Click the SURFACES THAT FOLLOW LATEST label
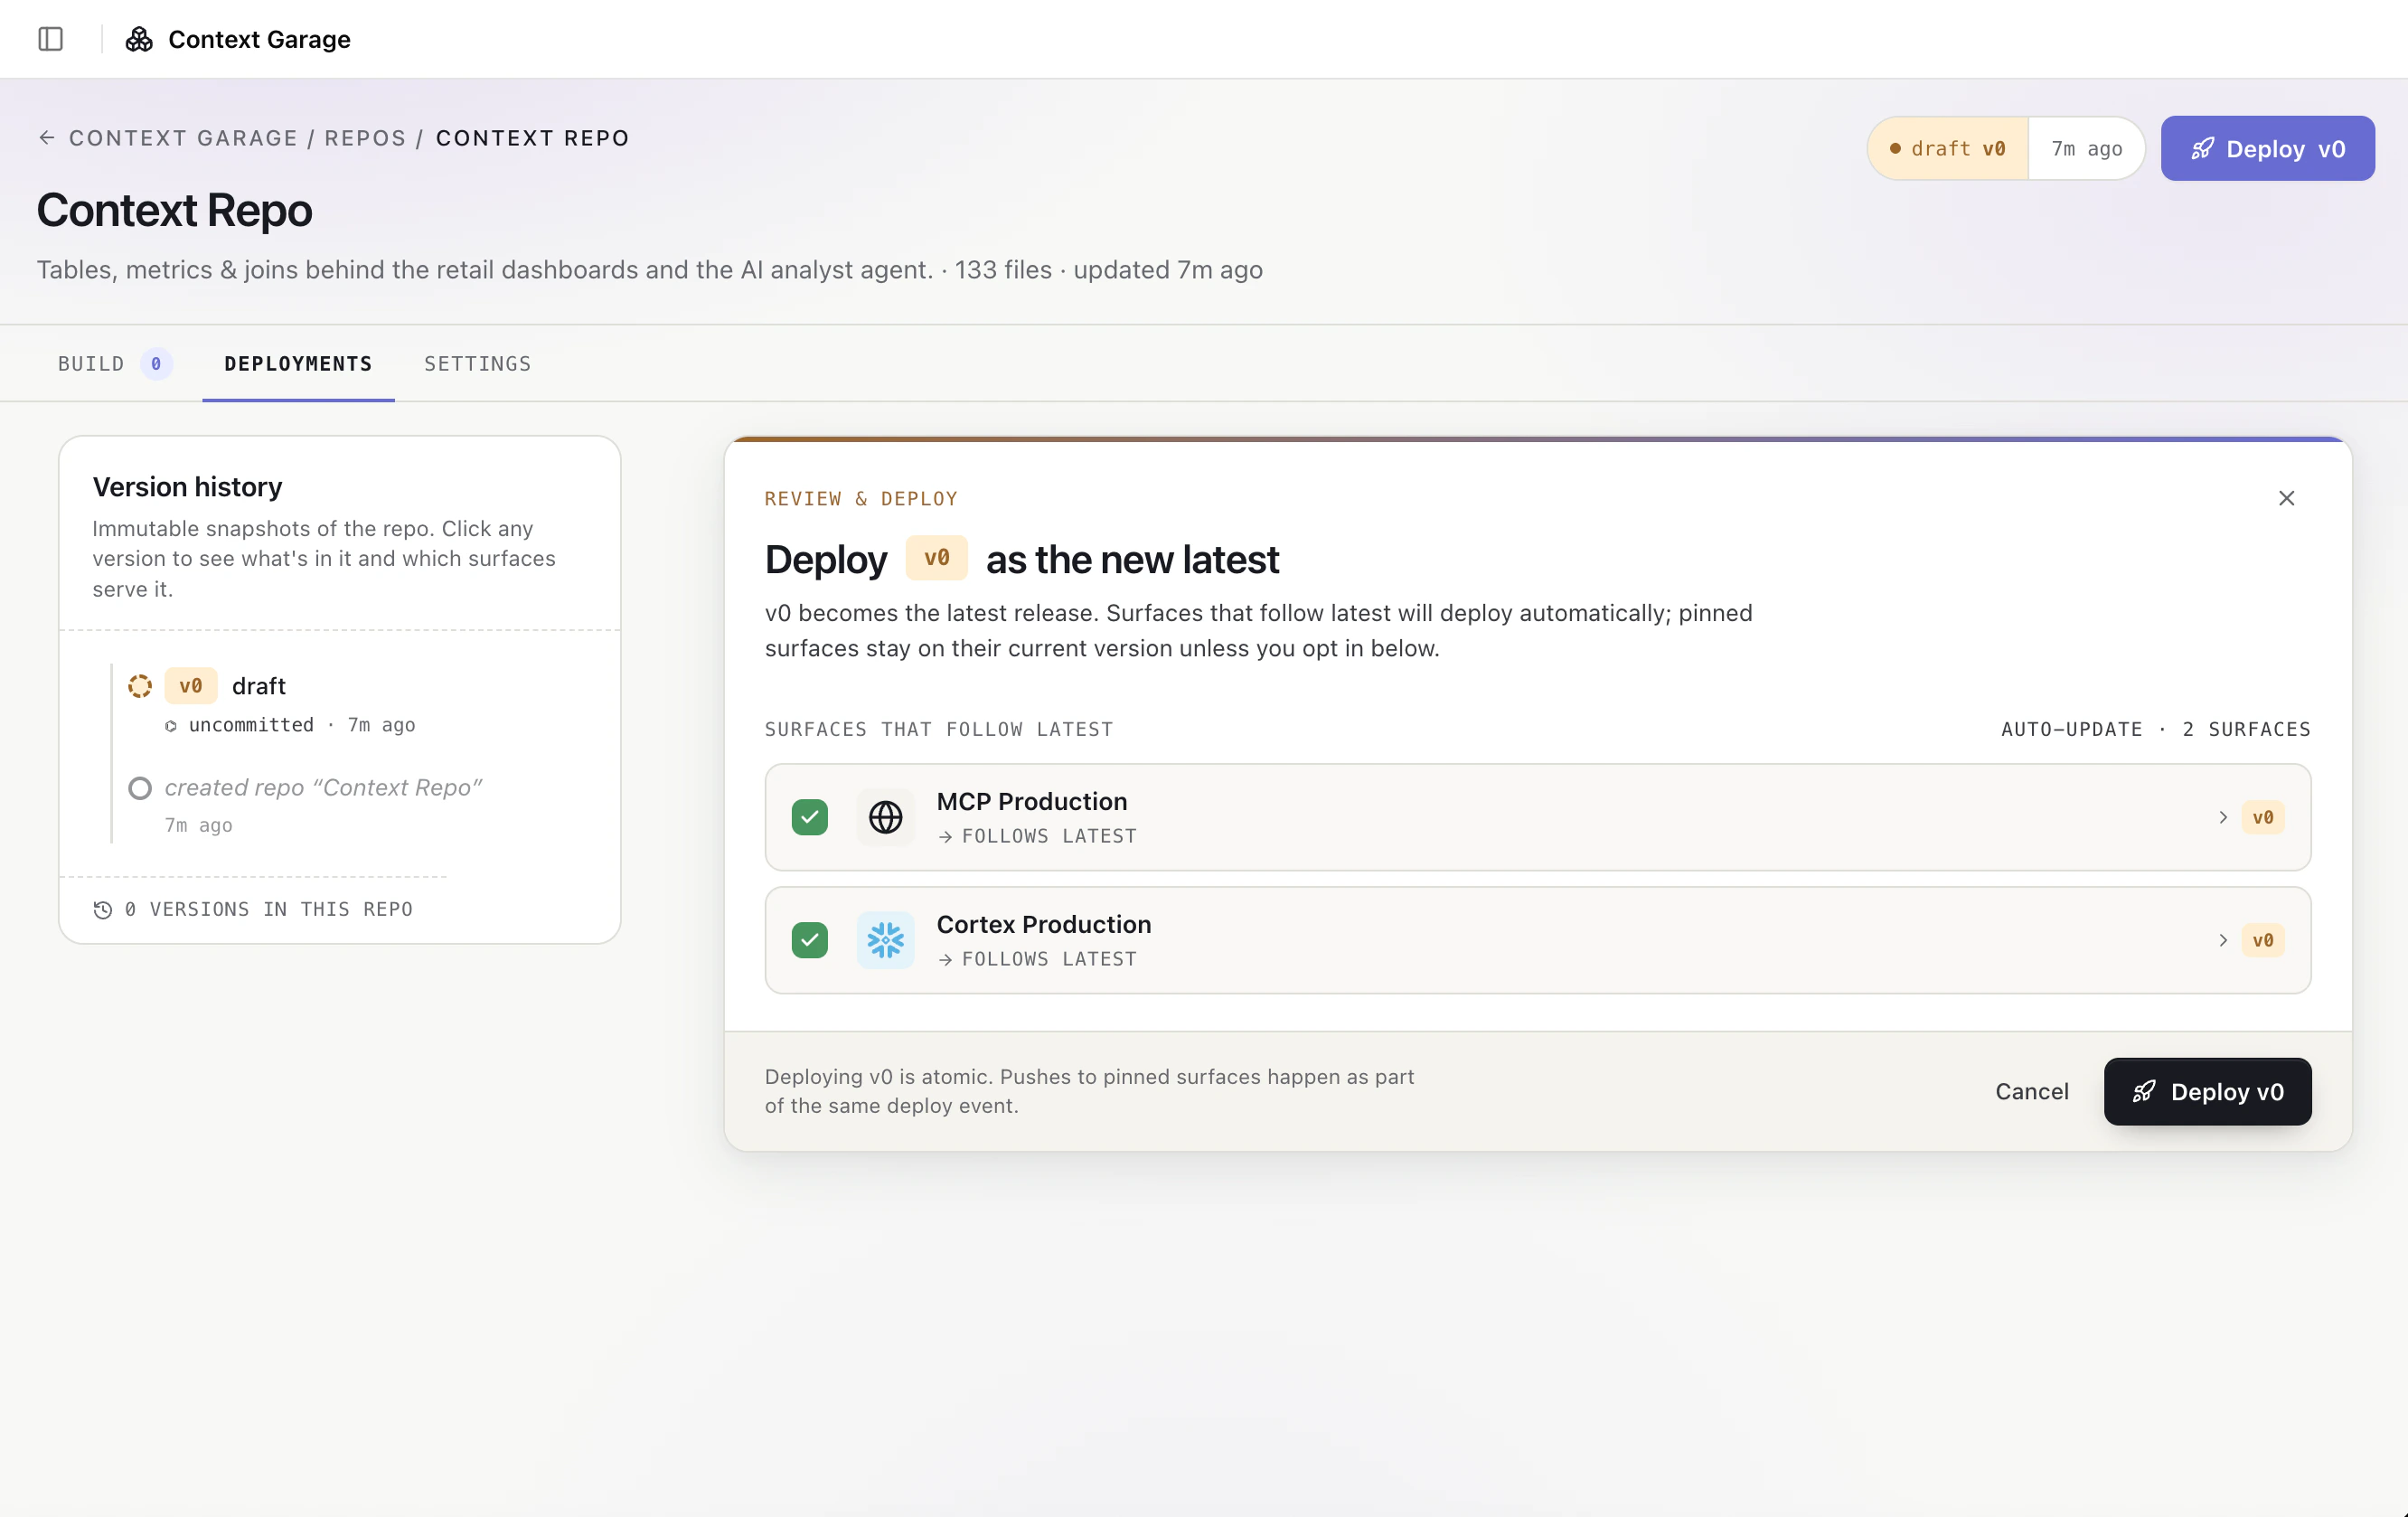2408x1517 pixels. 938,729
